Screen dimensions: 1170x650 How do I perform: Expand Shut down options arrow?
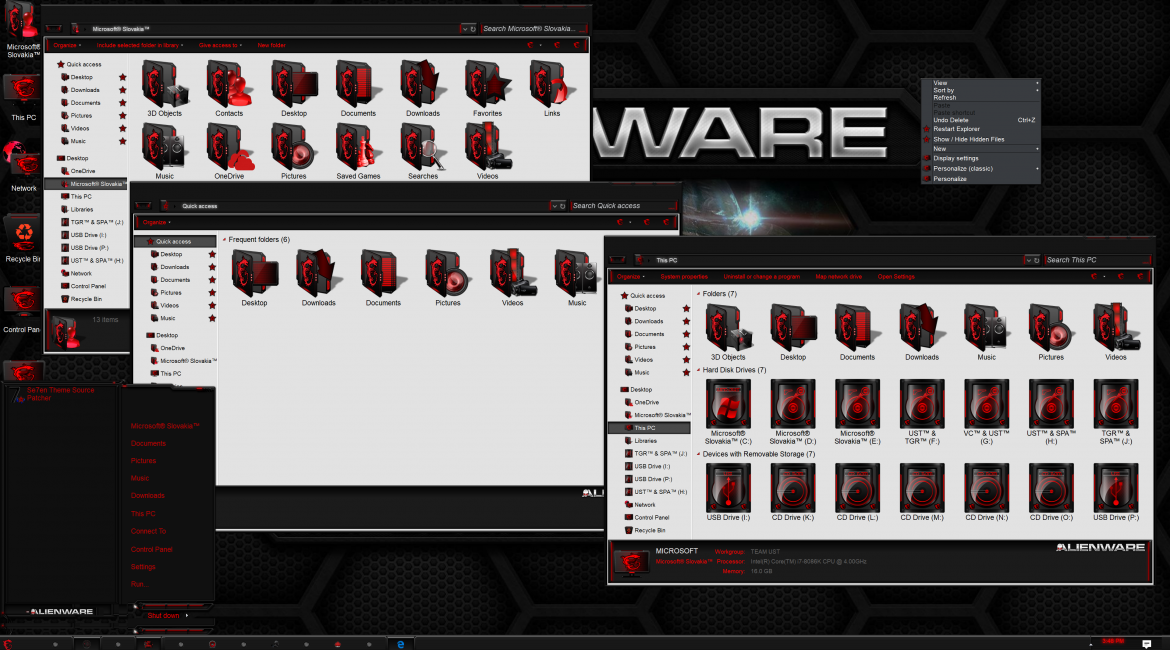pyautogui.click(x=187, y=616)
